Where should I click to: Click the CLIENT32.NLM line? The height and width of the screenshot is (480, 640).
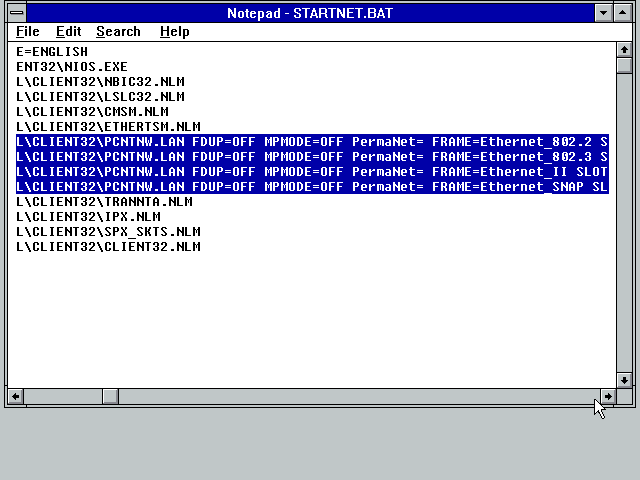click(108, 247)
